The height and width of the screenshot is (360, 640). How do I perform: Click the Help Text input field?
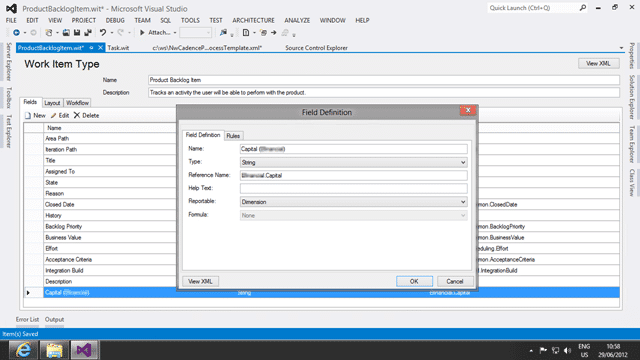(x=353, y=189)
